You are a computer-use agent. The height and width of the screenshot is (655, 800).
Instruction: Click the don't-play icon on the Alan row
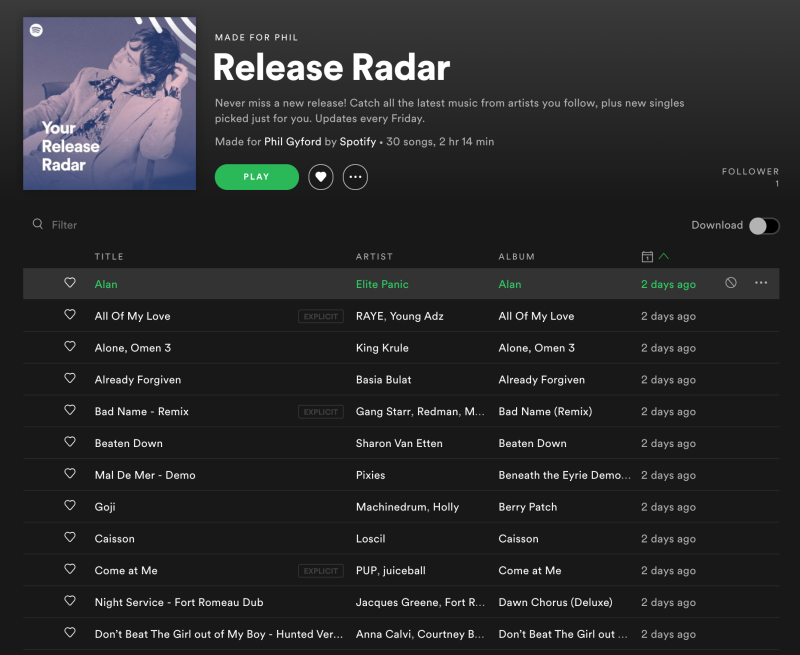[731, 283]
